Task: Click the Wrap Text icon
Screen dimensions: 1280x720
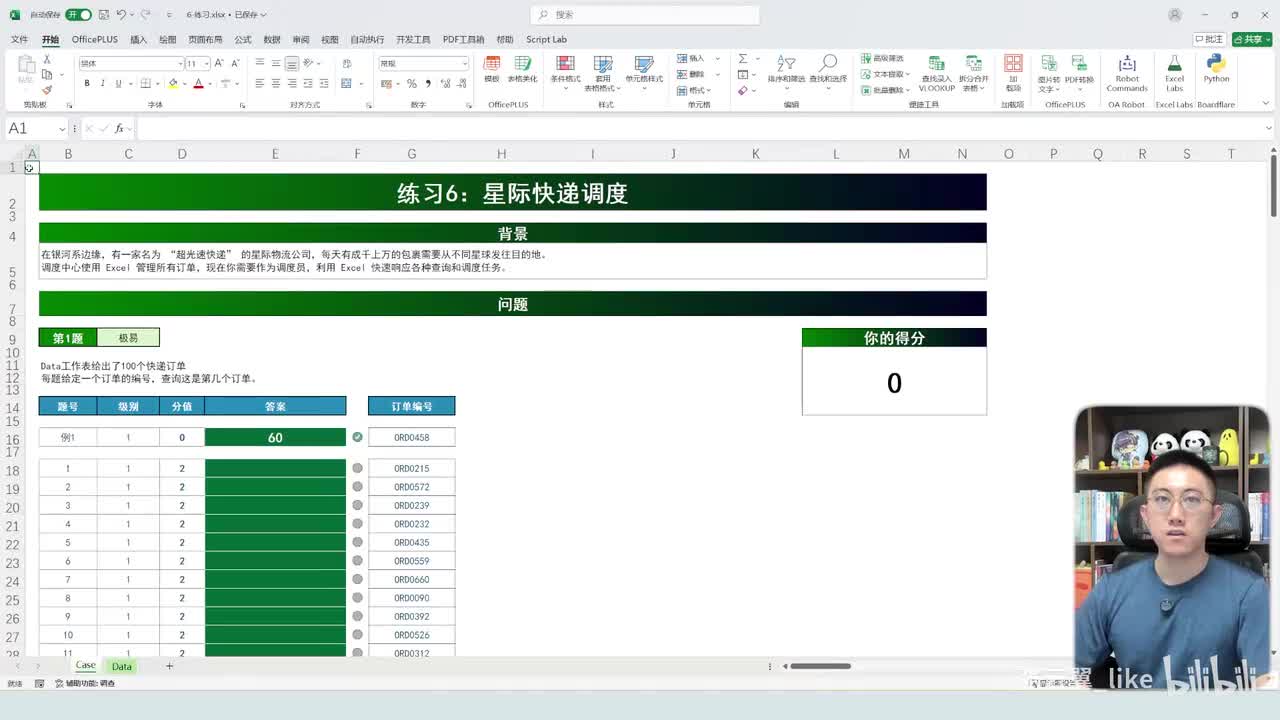Action: tap(347, 63)
